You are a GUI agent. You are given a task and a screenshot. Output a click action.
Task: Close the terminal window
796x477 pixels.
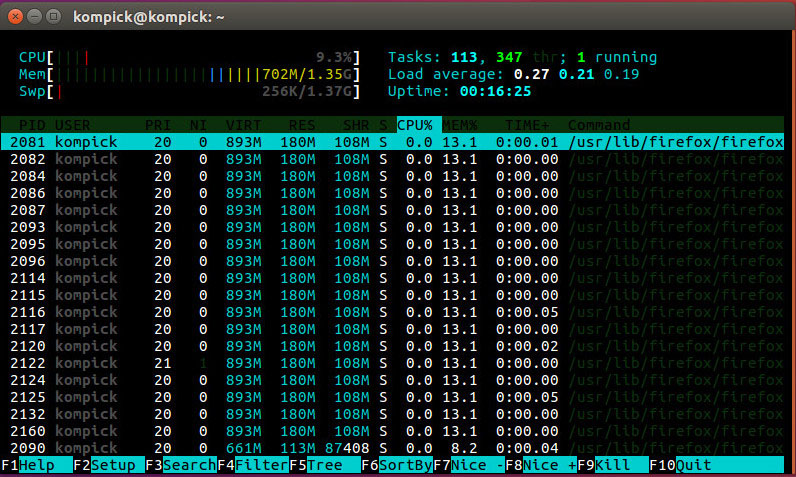click(x=15, y=17)
